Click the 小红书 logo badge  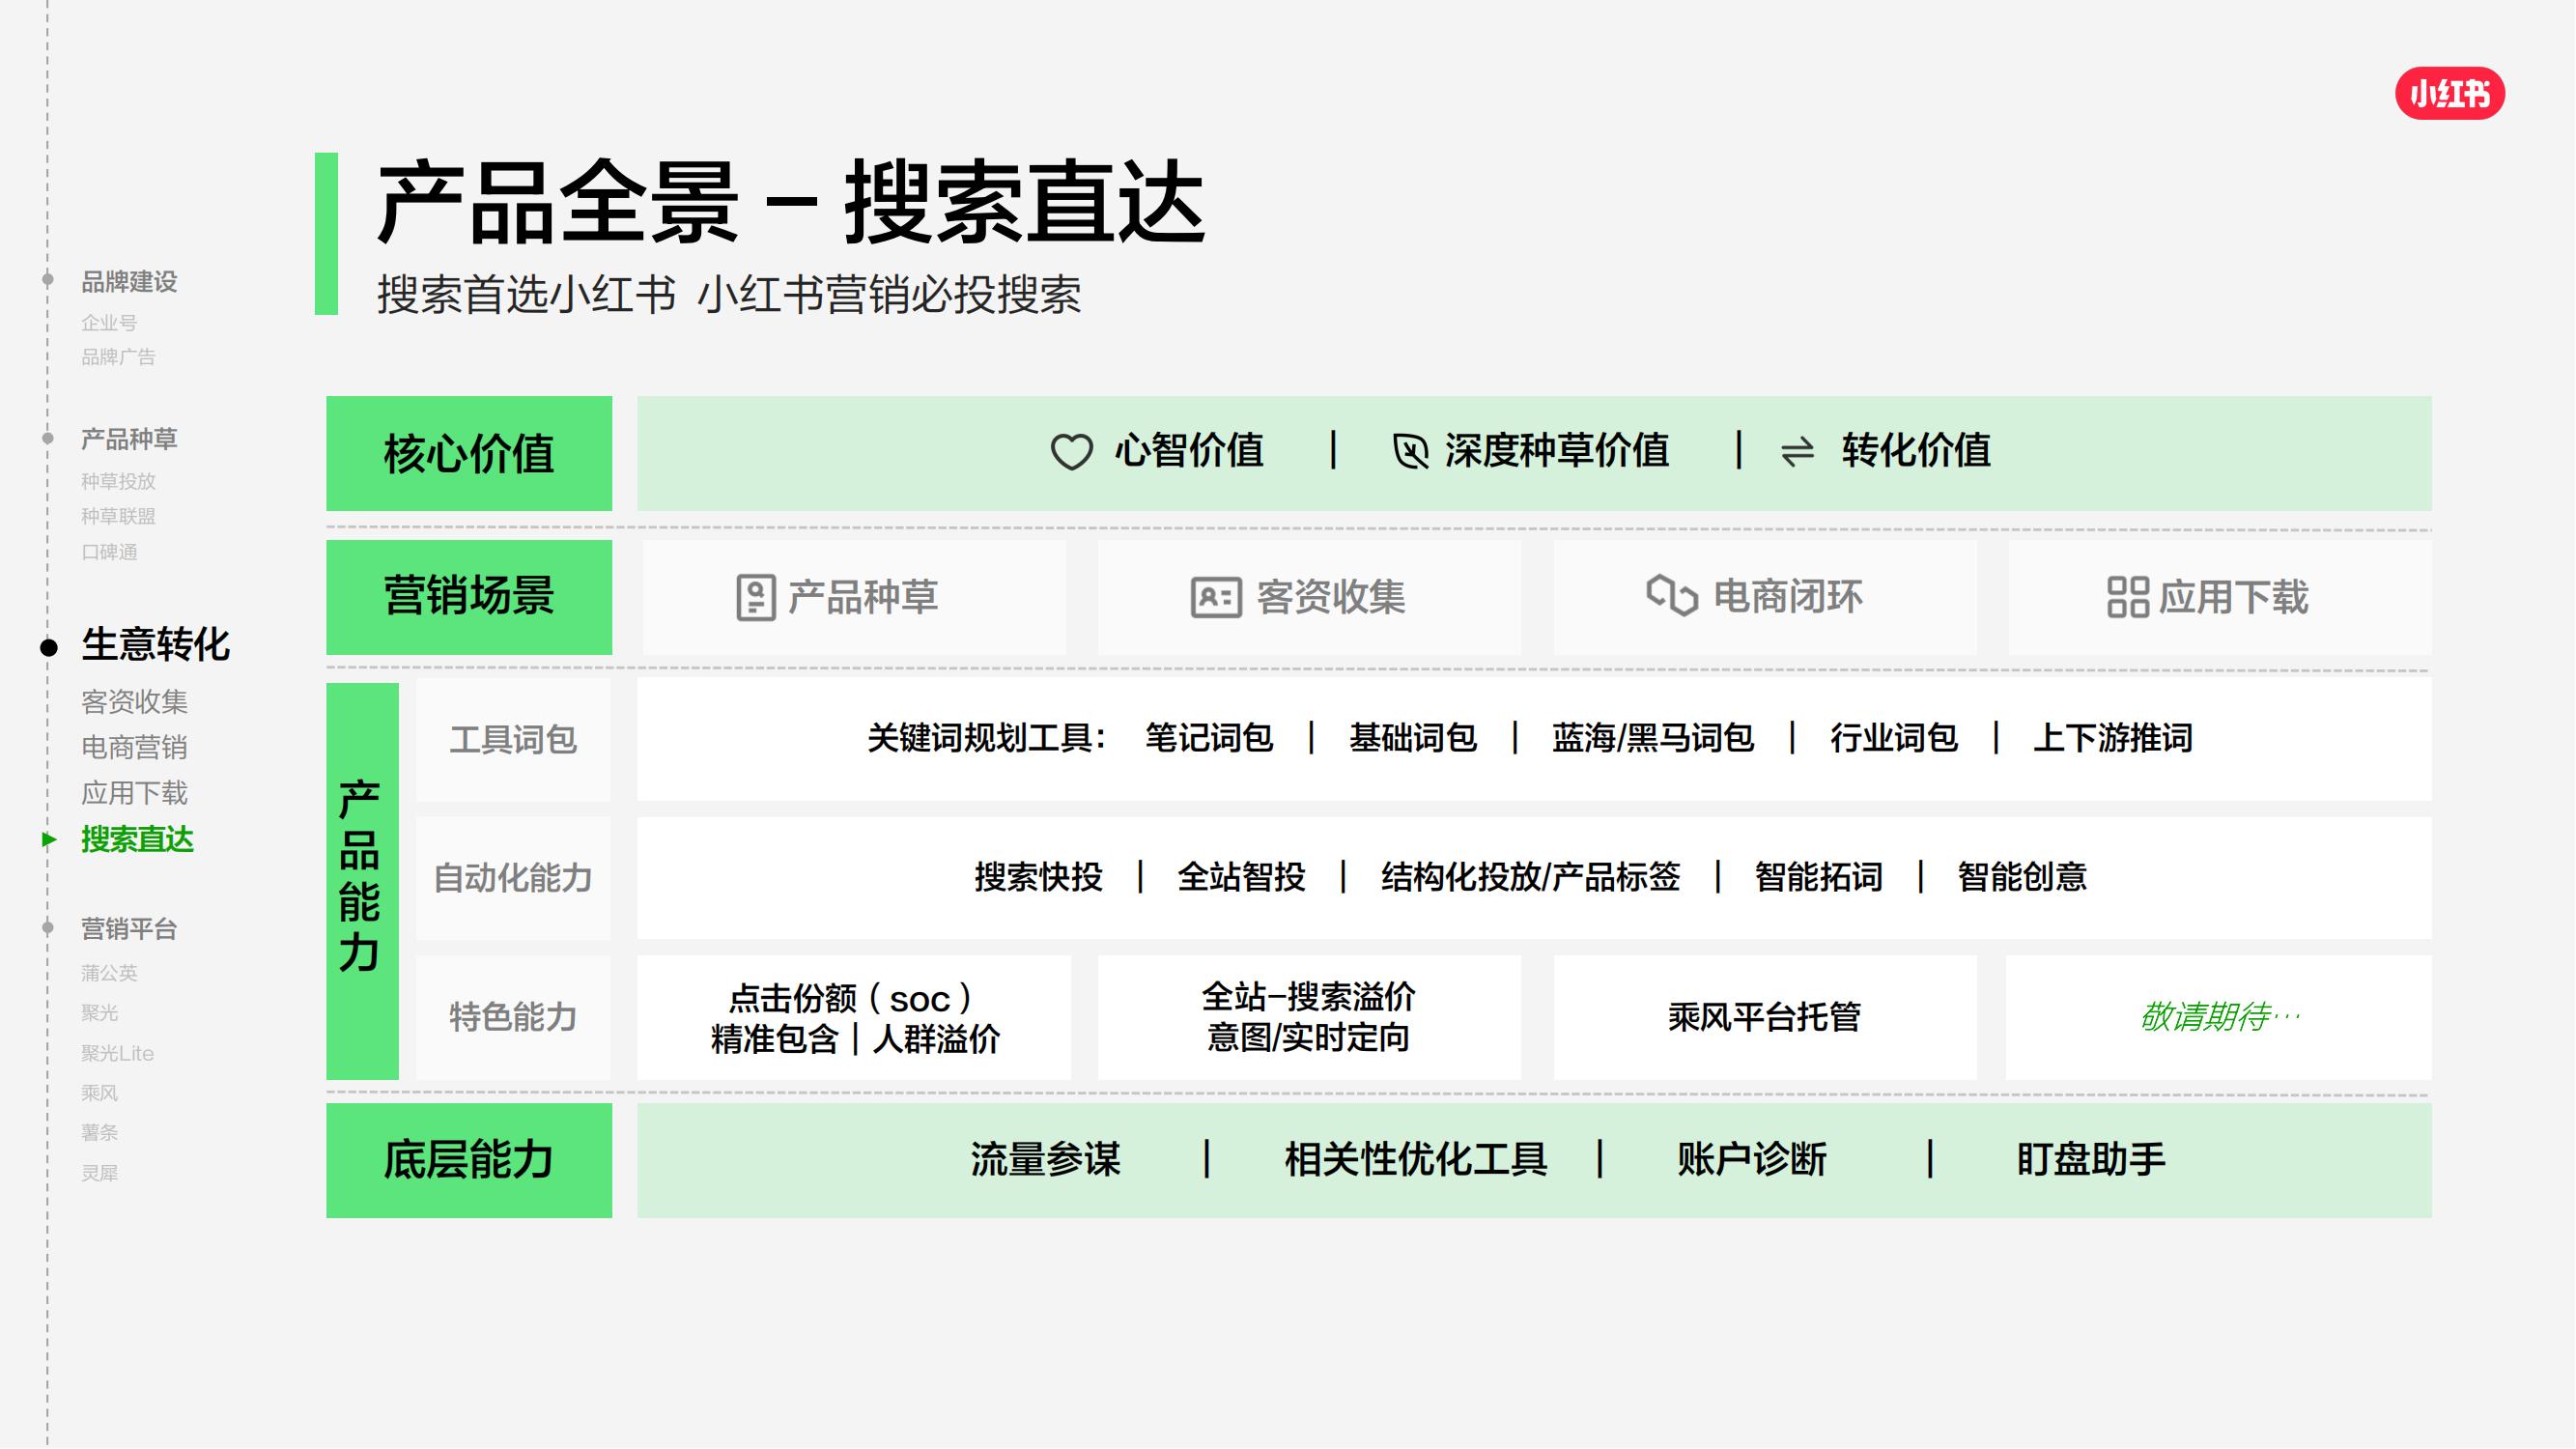[2449, 94]
